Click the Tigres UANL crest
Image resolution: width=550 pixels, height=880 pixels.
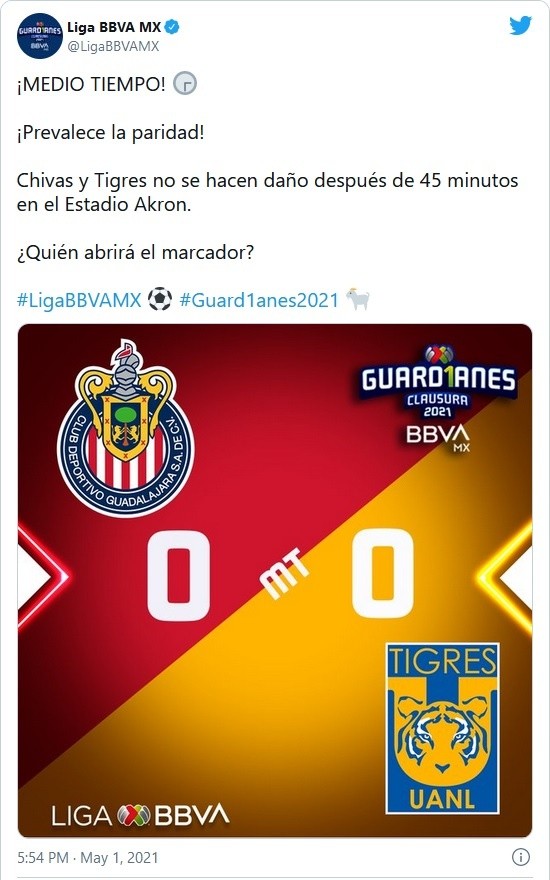pyautogui.click(x=442, y=728)
